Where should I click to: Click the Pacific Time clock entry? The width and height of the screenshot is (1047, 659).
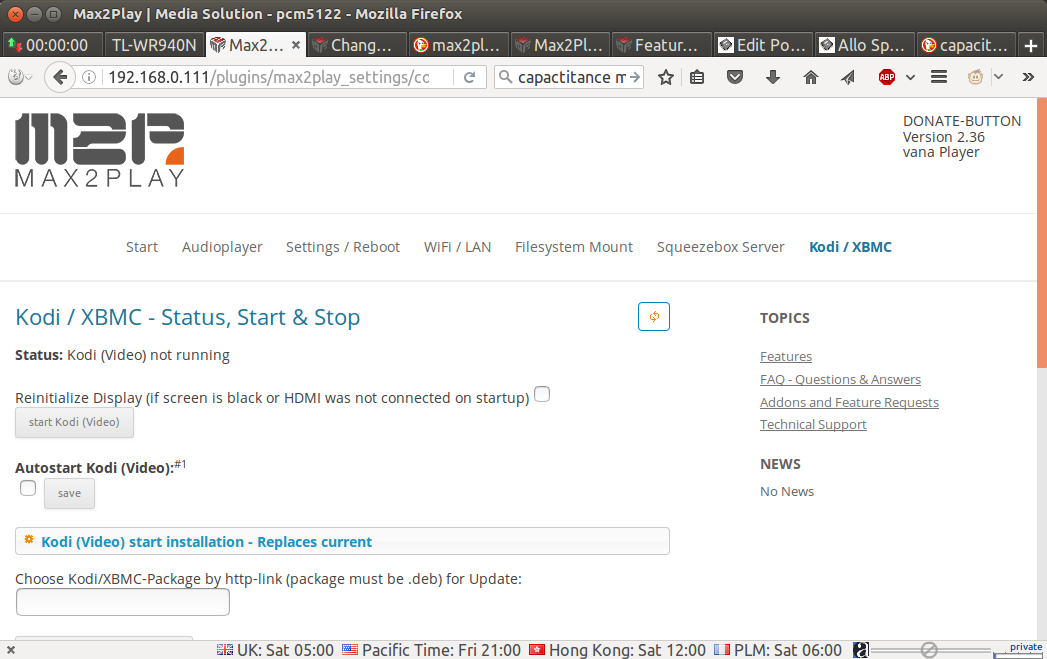click(x=431, y=650)
